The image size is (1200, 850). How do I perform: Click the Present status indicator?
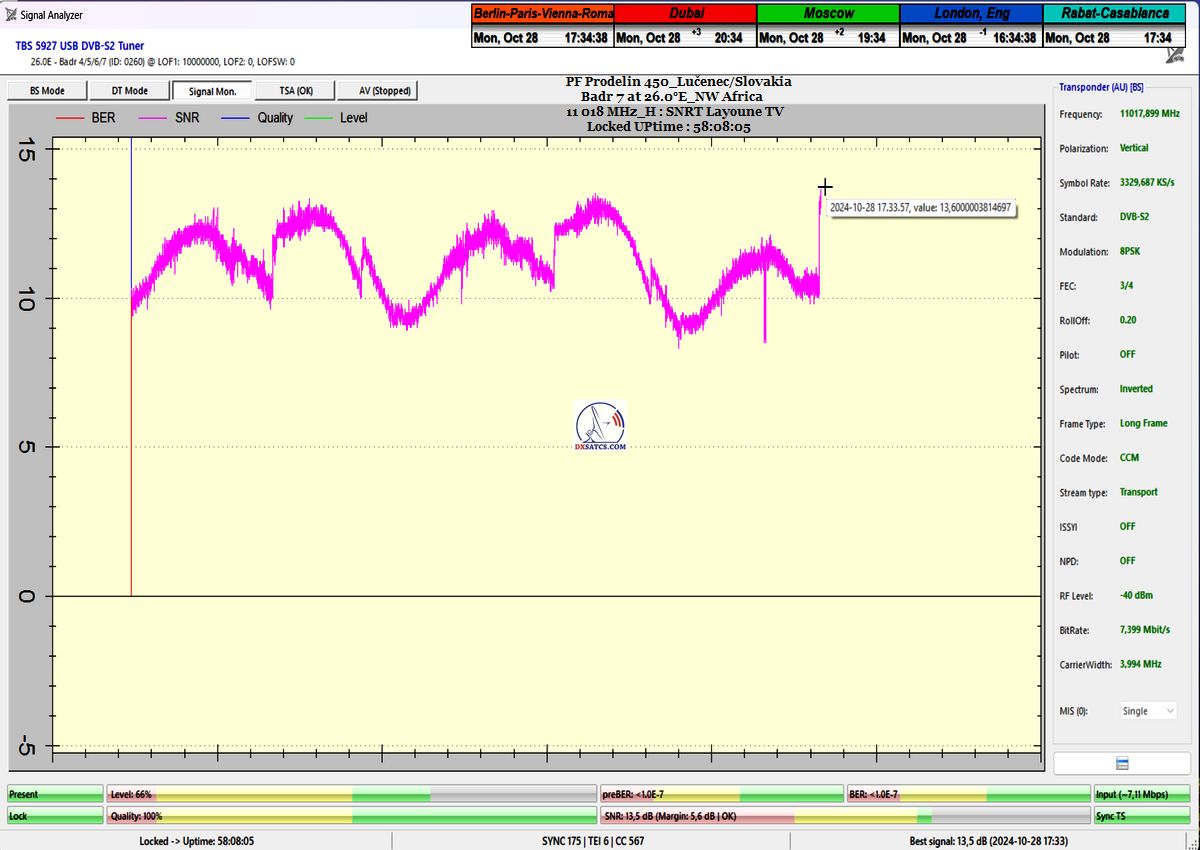(55, 794)
